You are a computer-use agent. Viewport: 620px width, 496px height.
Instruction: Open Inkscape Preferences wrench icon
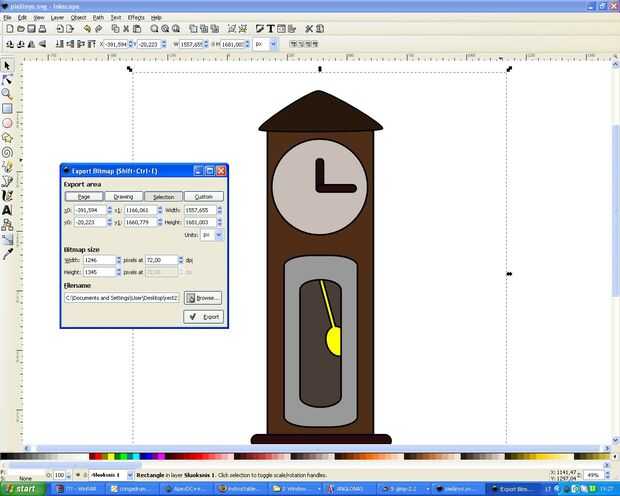pos(309,28)
